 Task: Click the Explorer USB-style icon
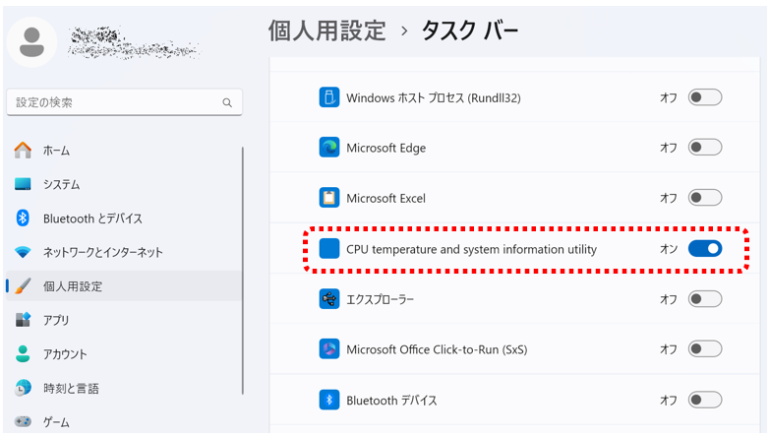[329, 299]
